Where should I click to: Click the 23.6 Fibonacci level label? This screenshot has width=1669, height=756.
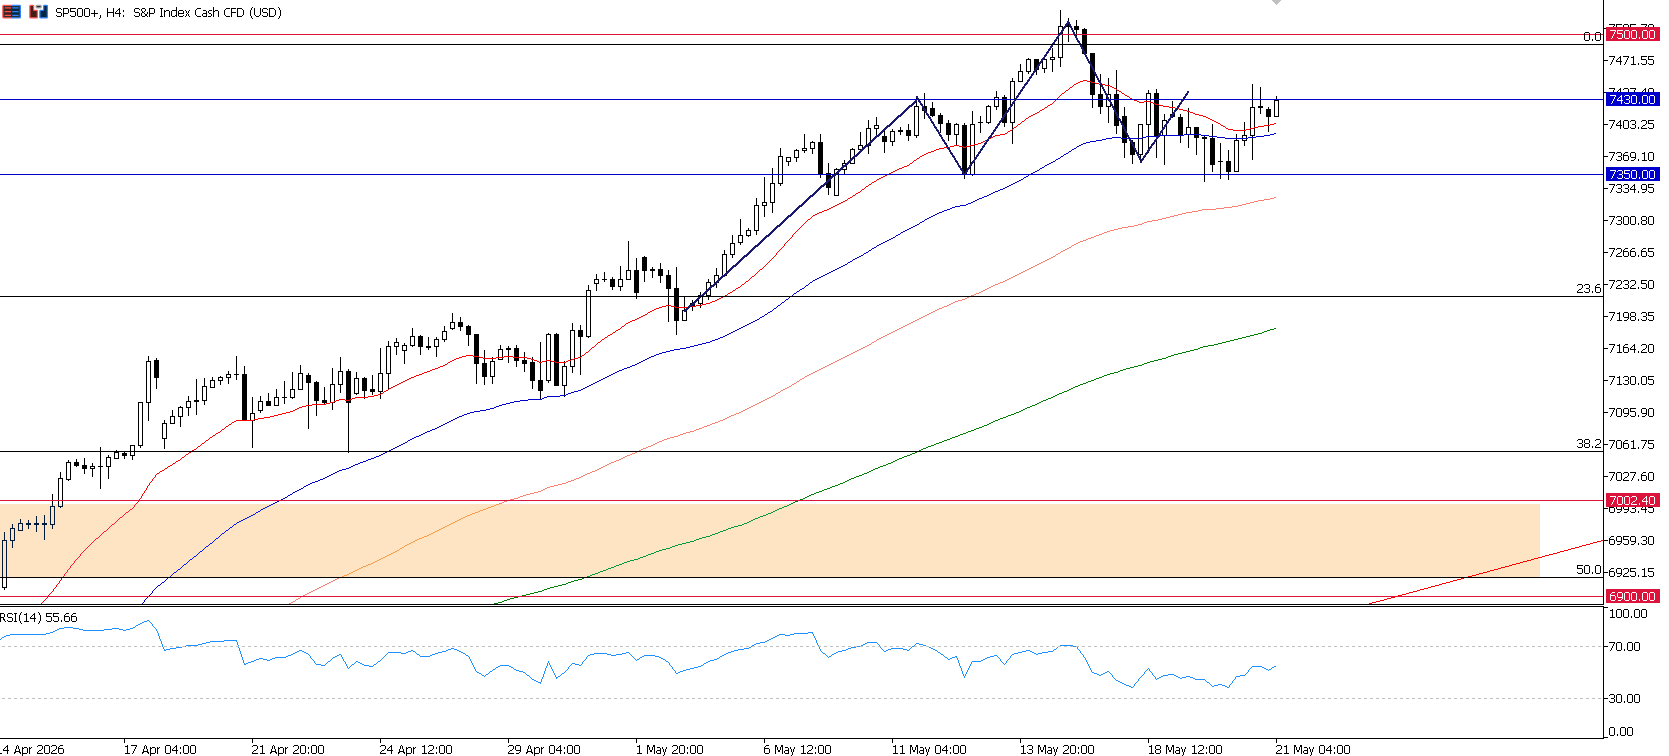pos(1589,289)
